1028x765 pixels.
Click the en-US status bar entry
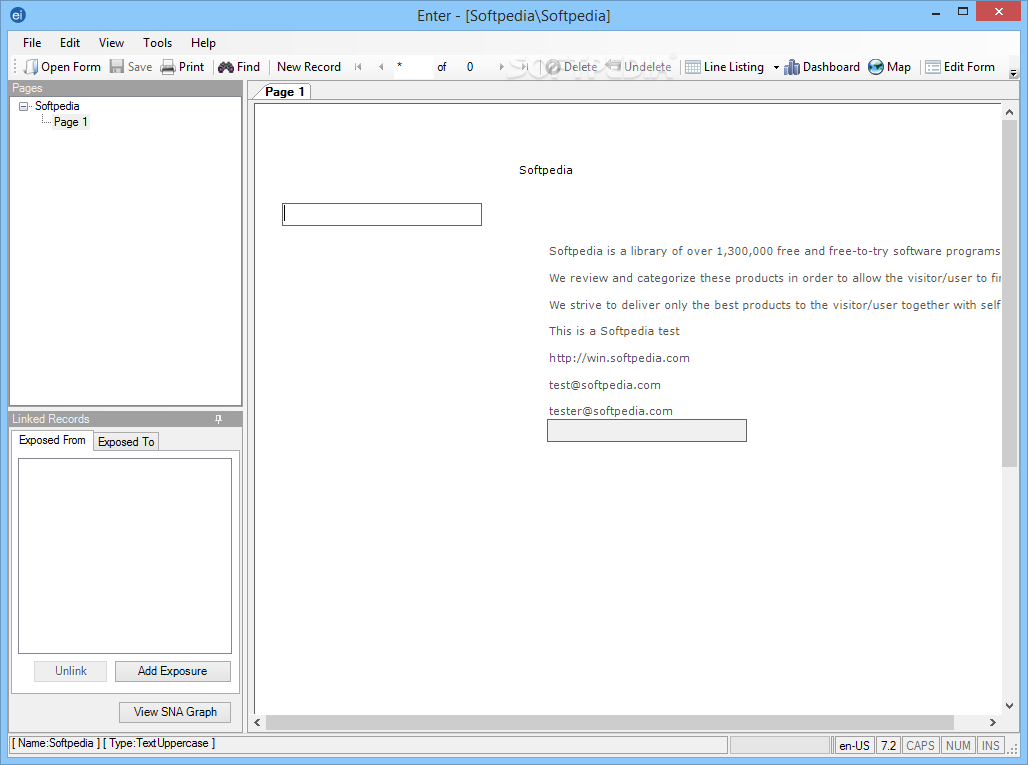click(854, 745)
